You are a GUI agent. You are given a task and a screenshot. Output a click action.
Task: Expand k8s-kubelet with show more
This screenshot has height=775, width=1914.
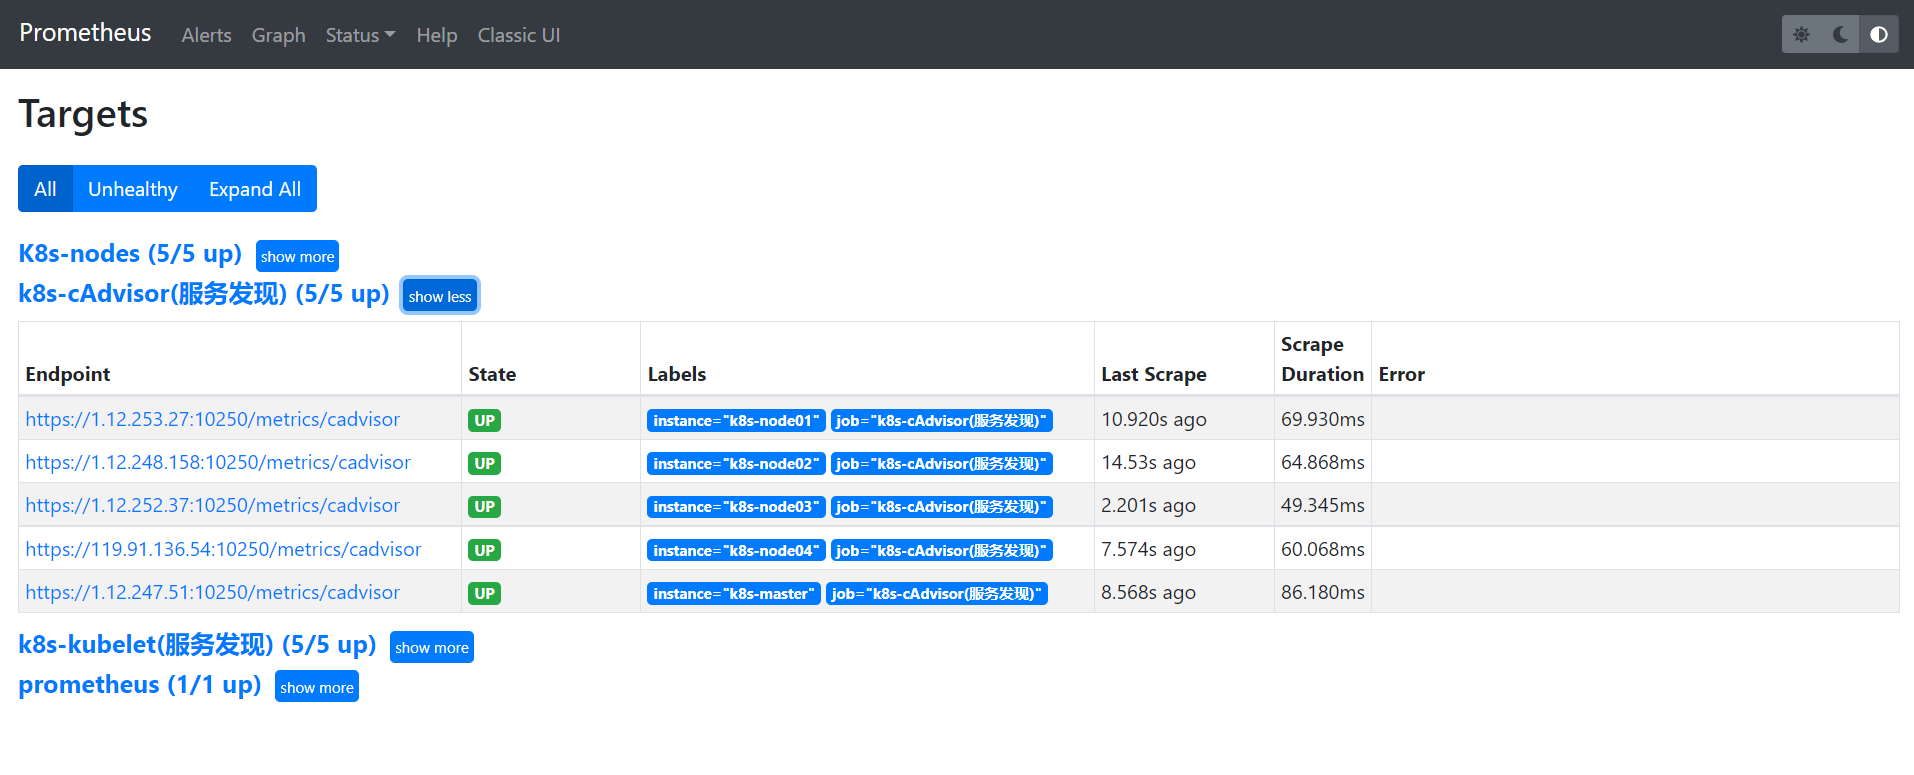432,647
